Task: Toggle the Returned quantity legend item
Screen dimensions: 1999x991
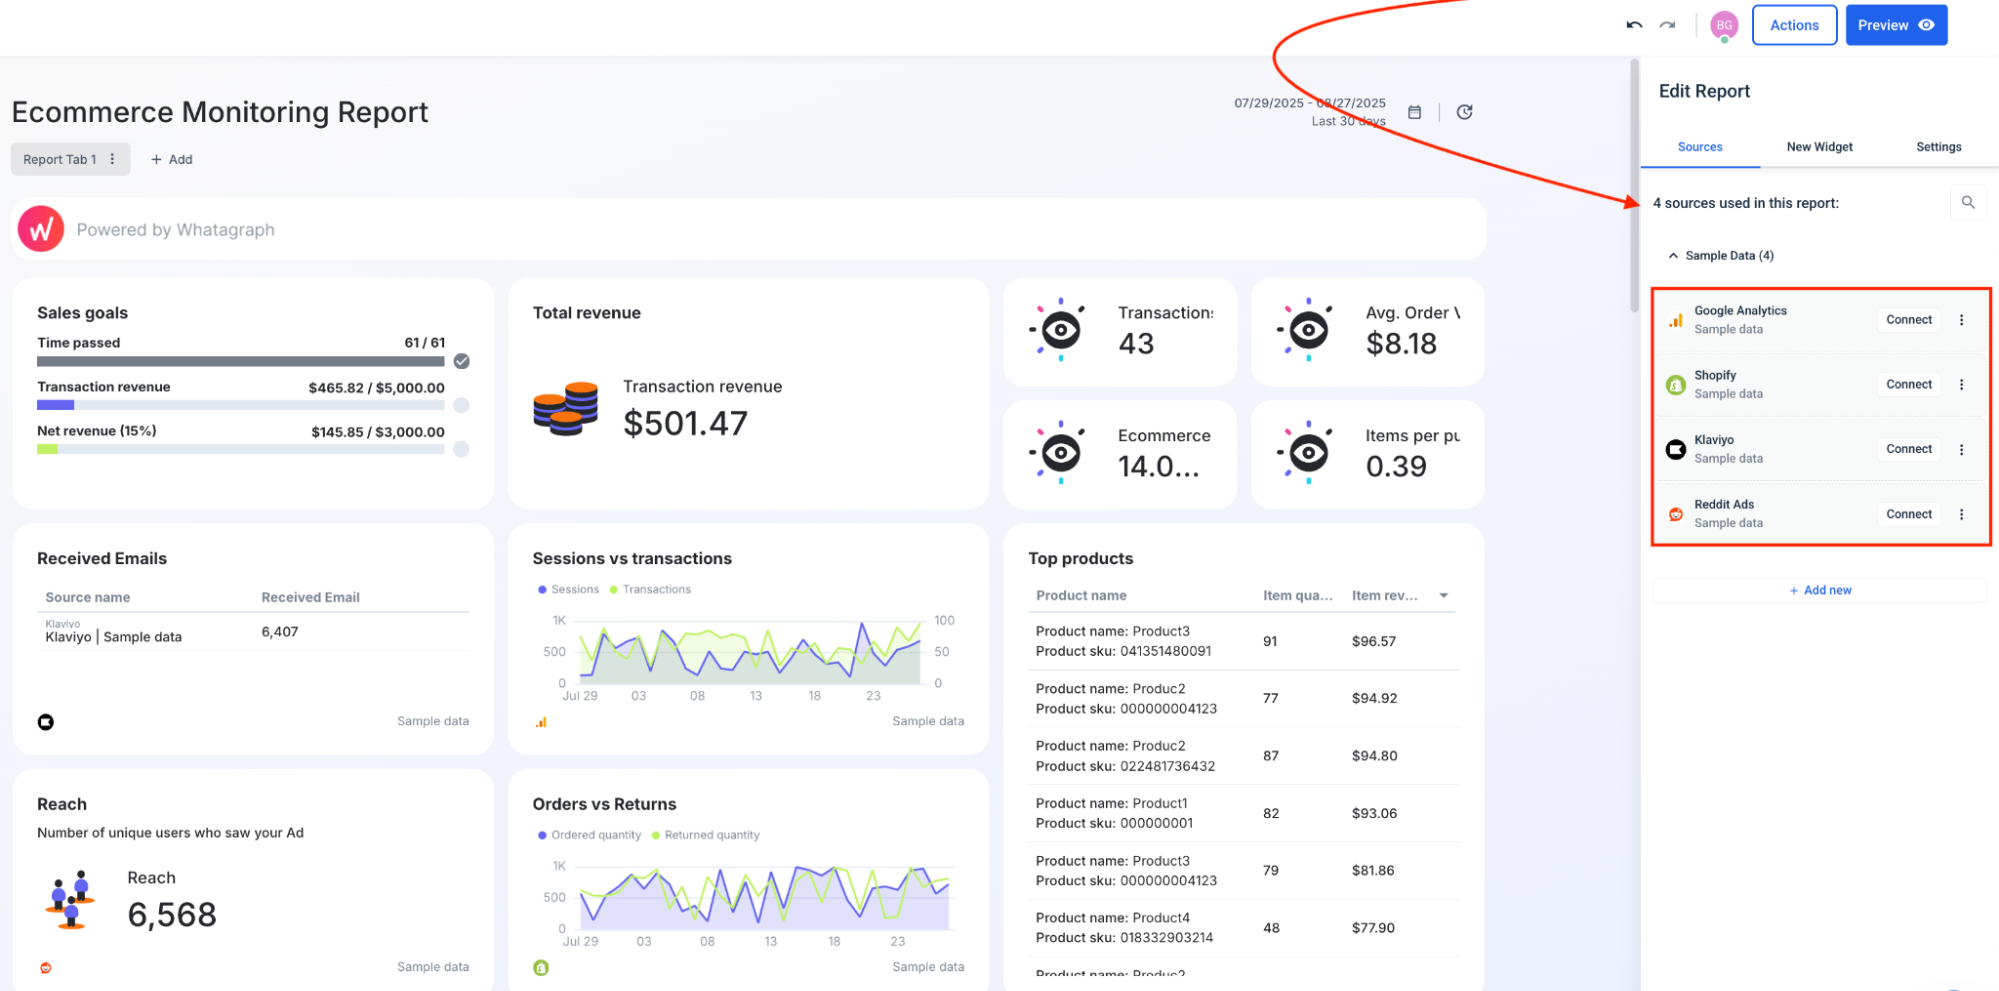Action: tap(705, 835)
